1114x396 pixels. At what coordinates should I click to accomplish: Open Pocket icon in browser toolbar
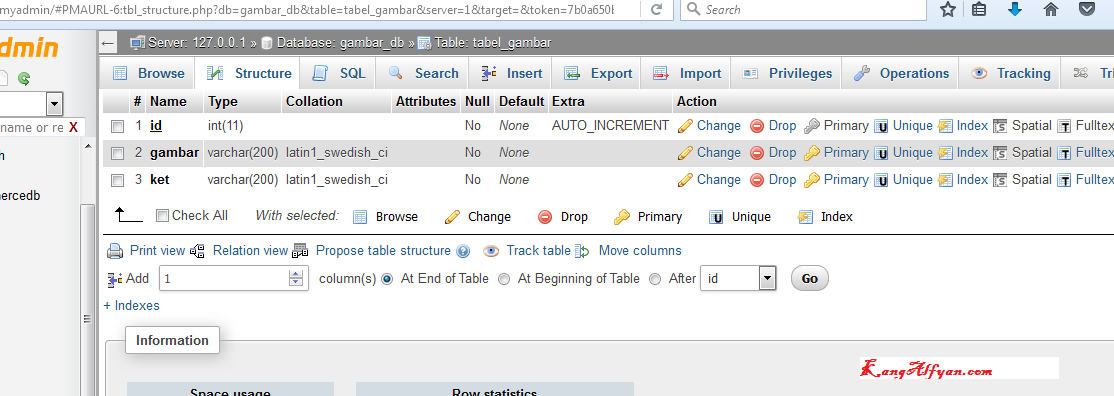(1086, 9)
